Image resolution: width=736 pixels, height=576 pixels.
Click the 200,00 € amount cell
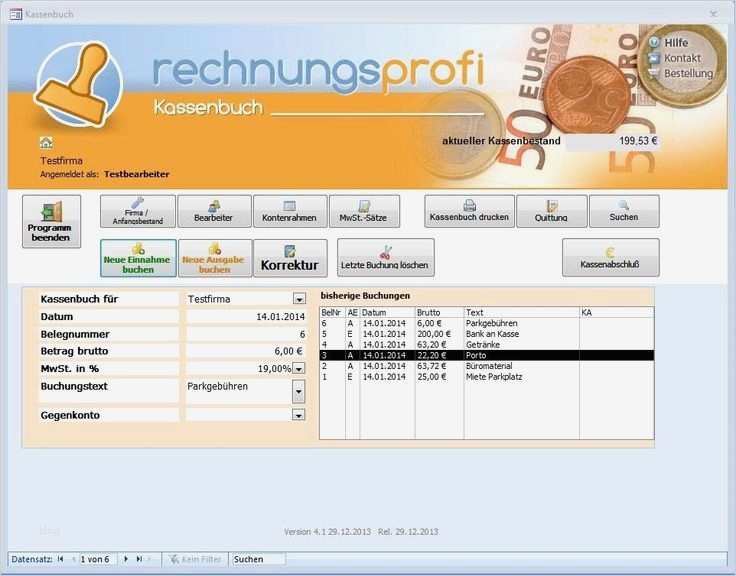pos(434,334)
